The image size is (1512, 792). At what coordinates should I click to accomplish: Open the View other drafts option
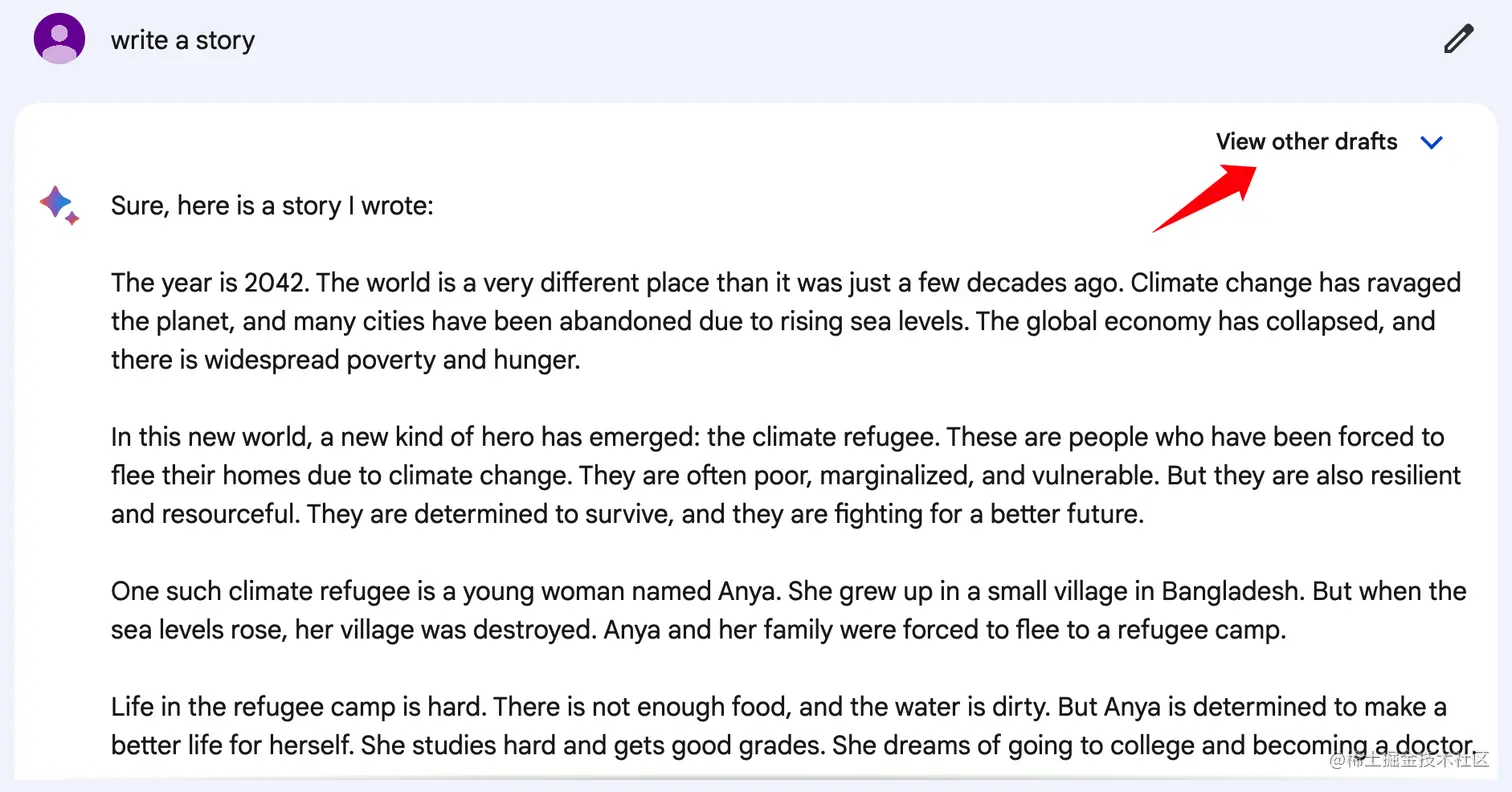[1306, 141]
